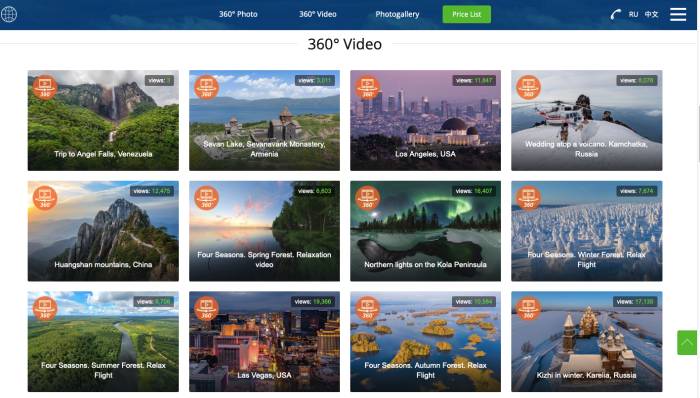Click 360 video icon on Angel Falls card

(45, 87)
